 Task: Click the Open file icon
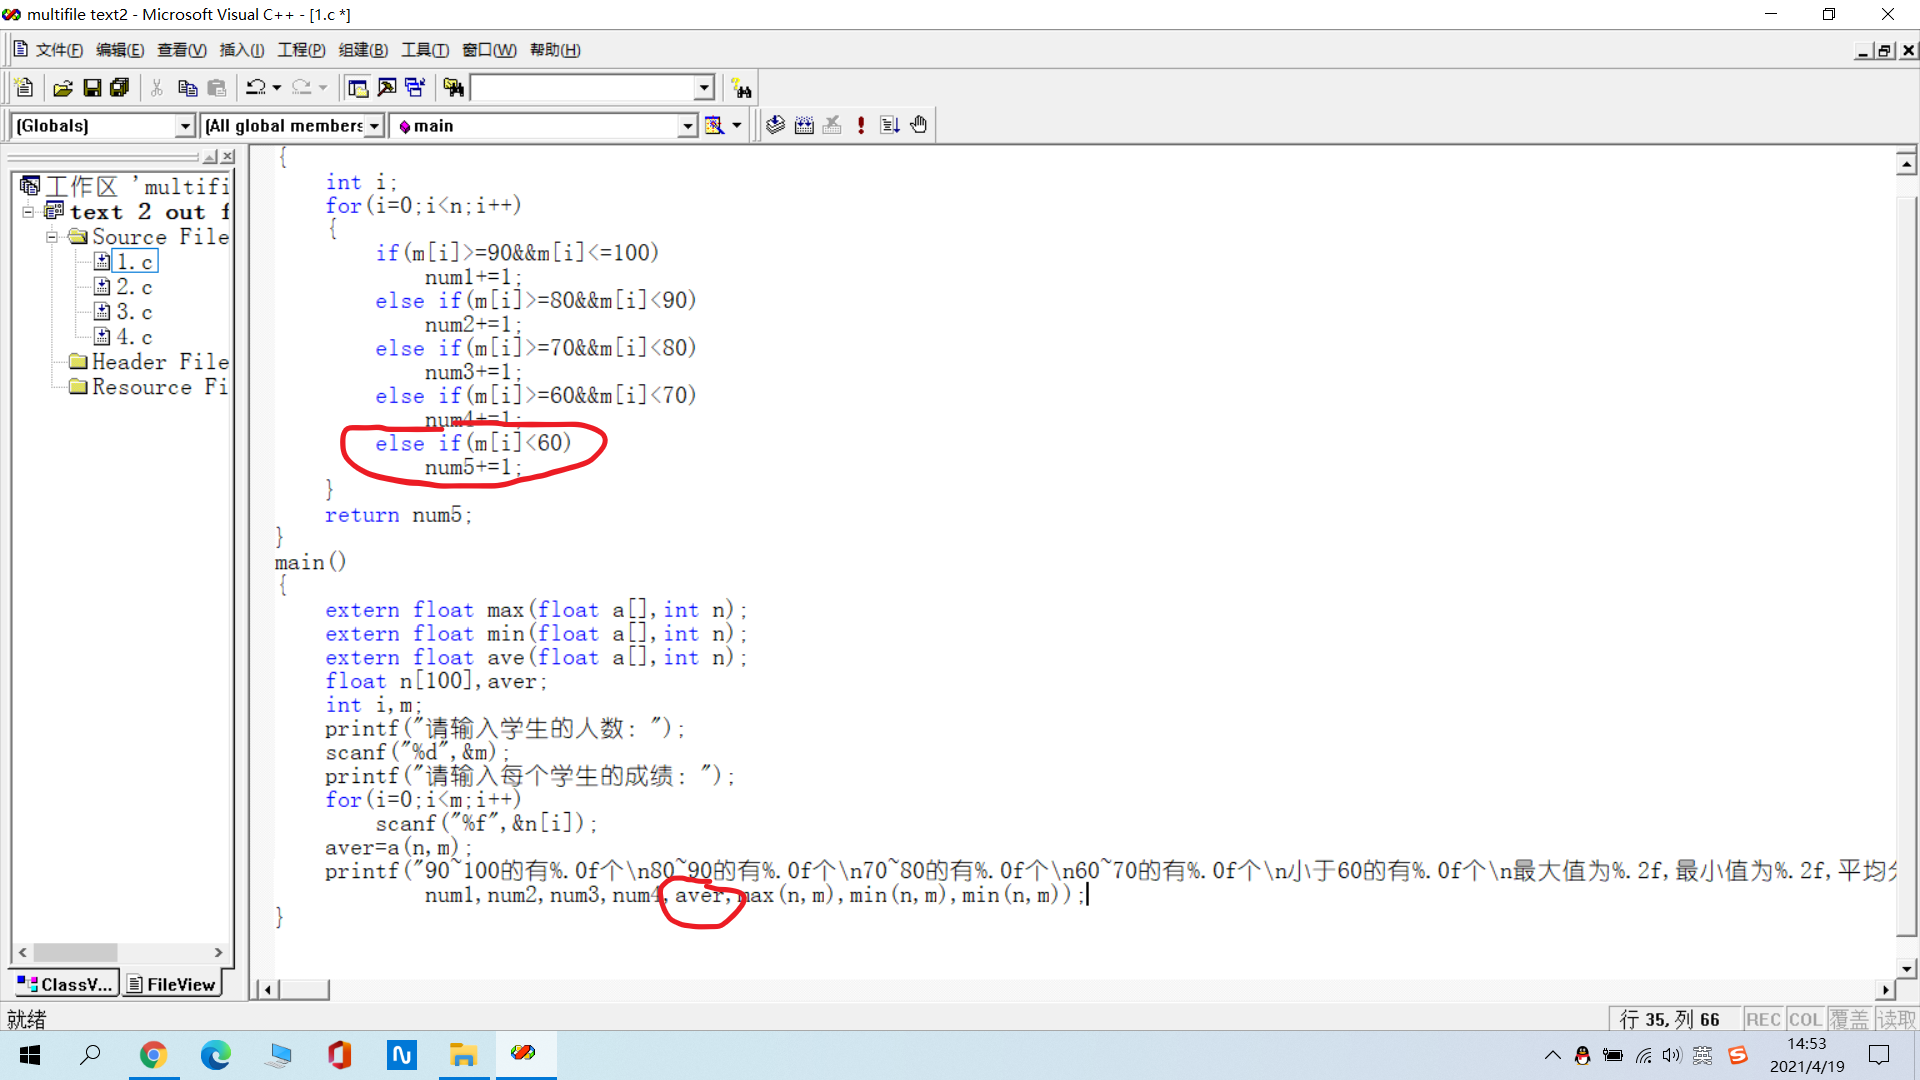[63, 88]
